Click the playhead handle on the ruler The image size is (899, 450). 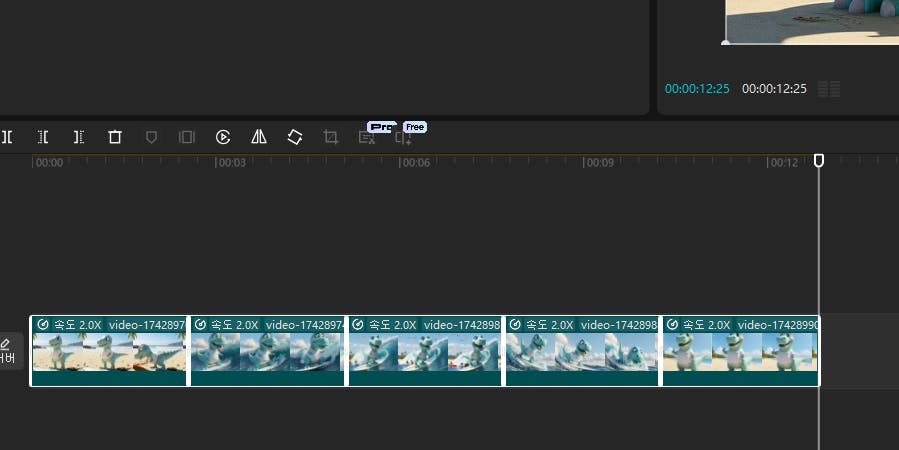819,161
